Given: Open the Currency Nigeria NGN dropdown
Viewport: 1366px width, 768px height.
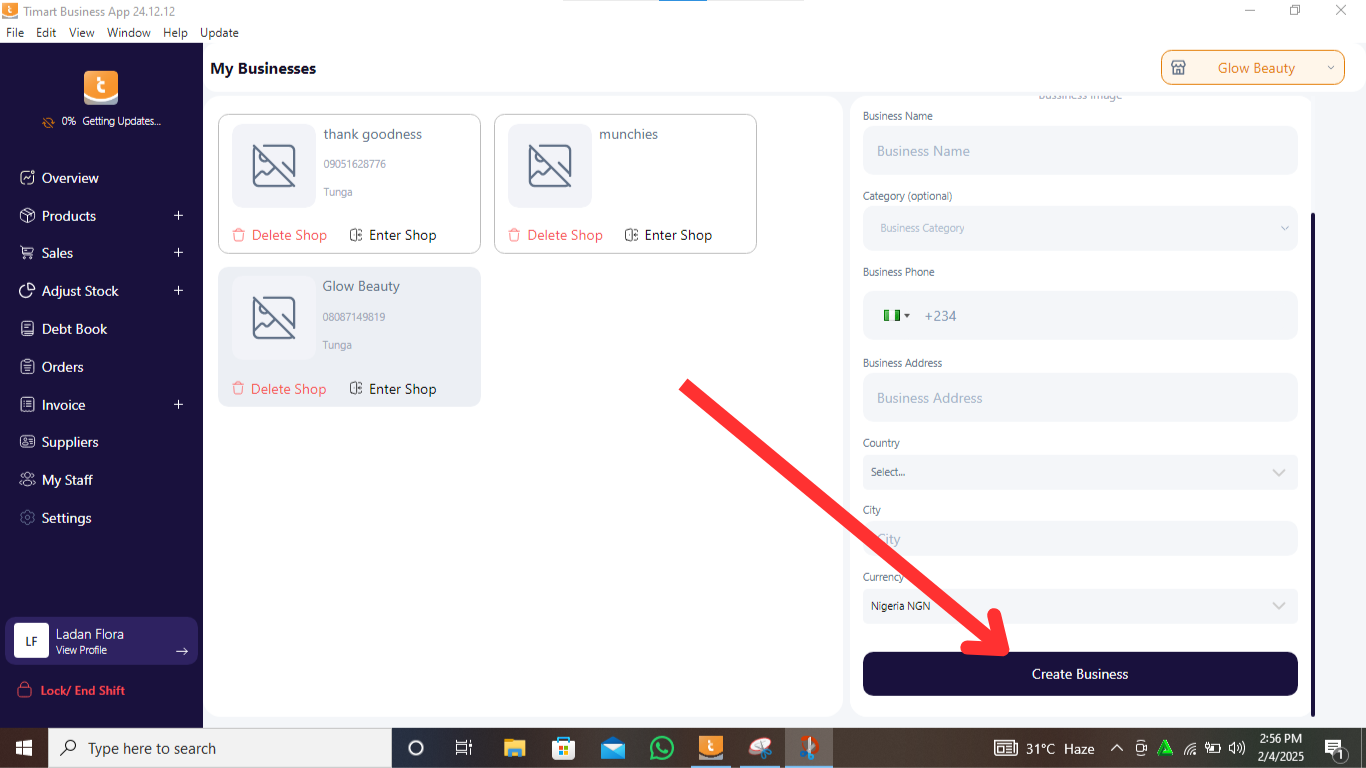Looking at the screenshot, I should click(x=1080, y=606).
